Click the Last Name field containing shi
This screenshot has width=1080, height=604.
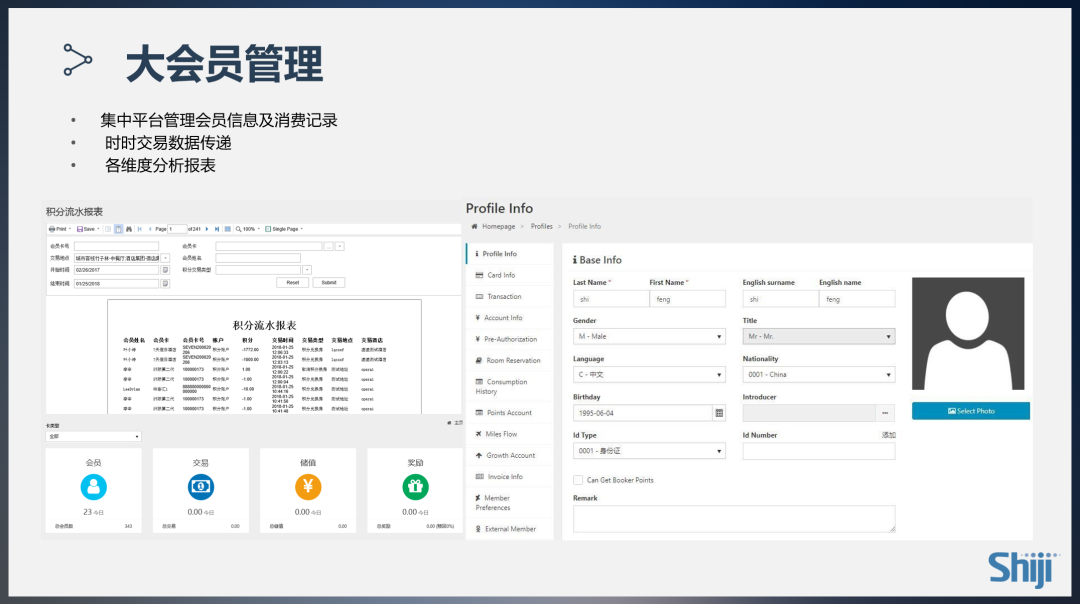pyautogui.click(x=611, y=299)
